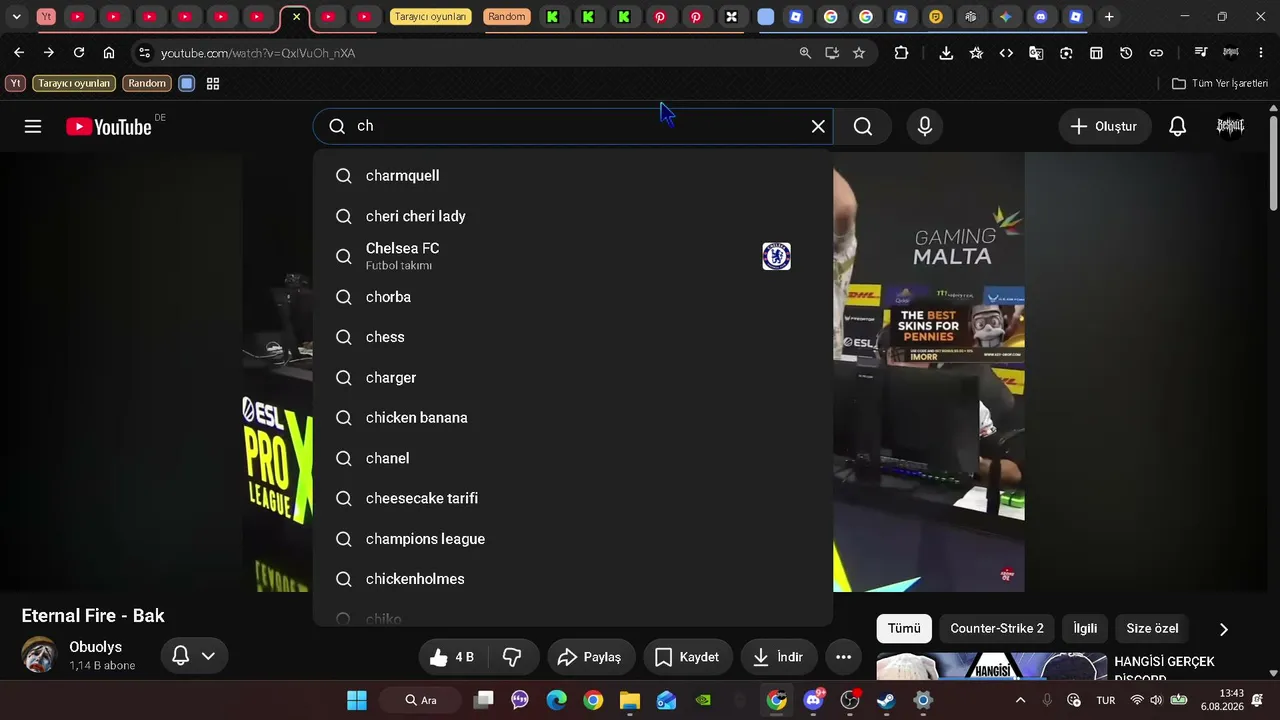Open the Yt bookmark folder
This screenshot has width=1280, height=720.
coord(16,84)
